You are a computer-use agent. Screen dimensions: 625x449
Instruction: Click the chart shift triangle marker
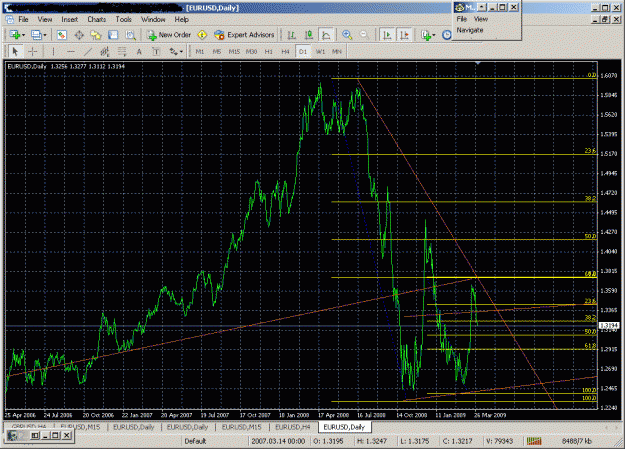coord(478,63)
